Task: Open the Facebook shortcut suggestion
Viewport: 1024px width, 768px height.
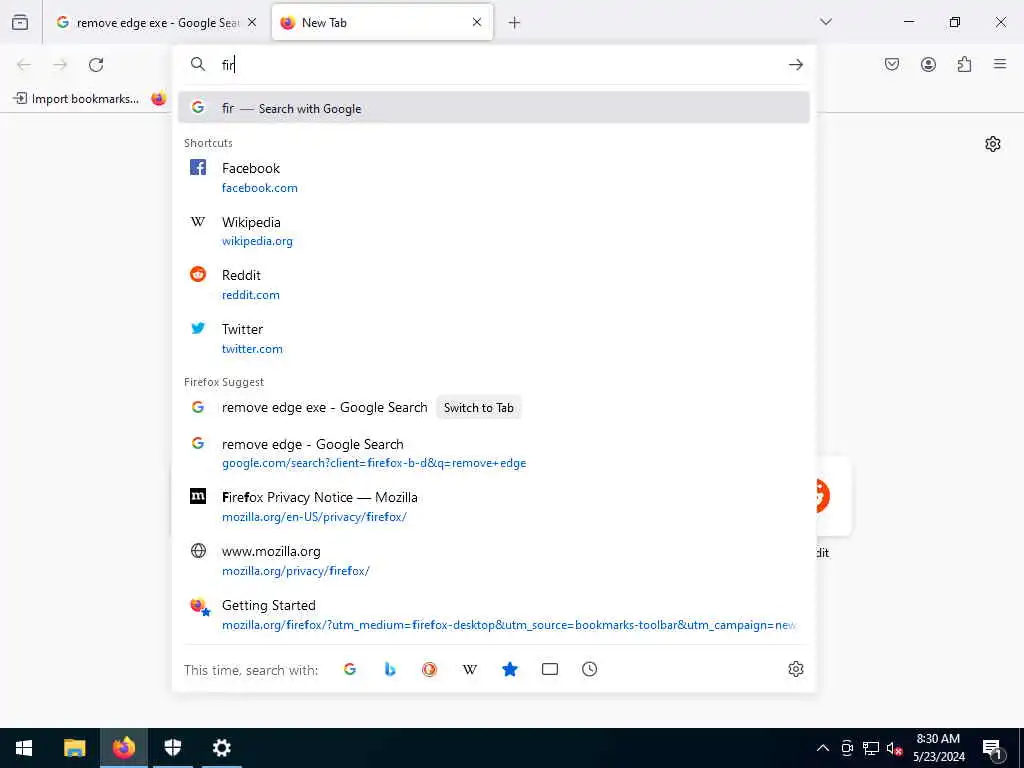Action: 494,178
